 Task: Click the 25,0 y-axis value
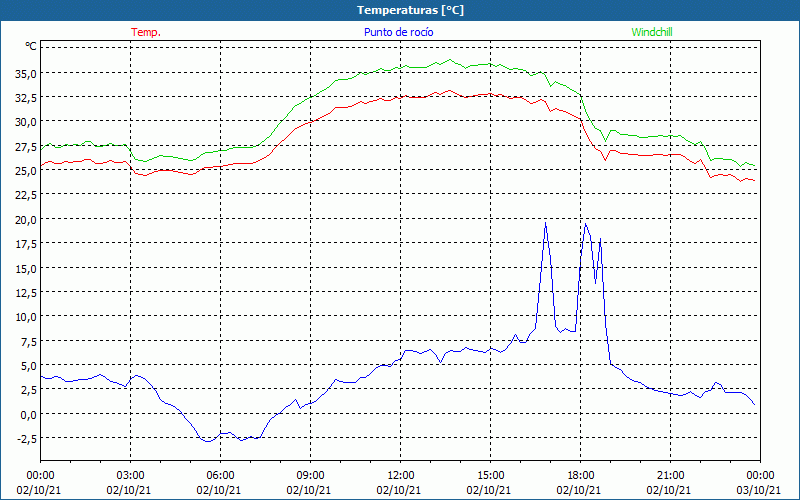[x=26, y=170]
